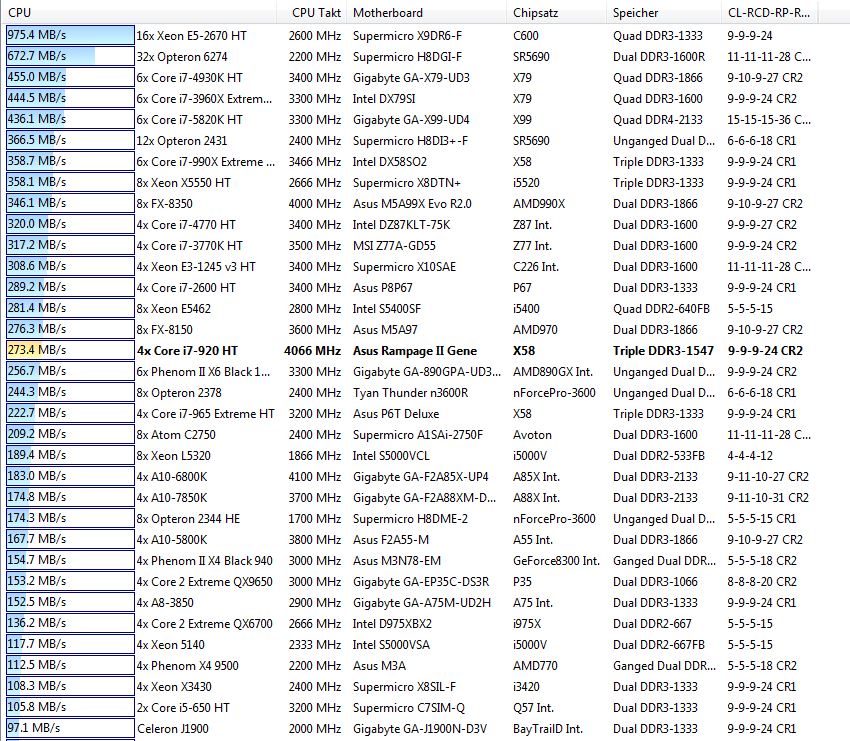
Task: Click the Supermicro X9DR6-F motherboard cell
Action: [x=407, y=36]
